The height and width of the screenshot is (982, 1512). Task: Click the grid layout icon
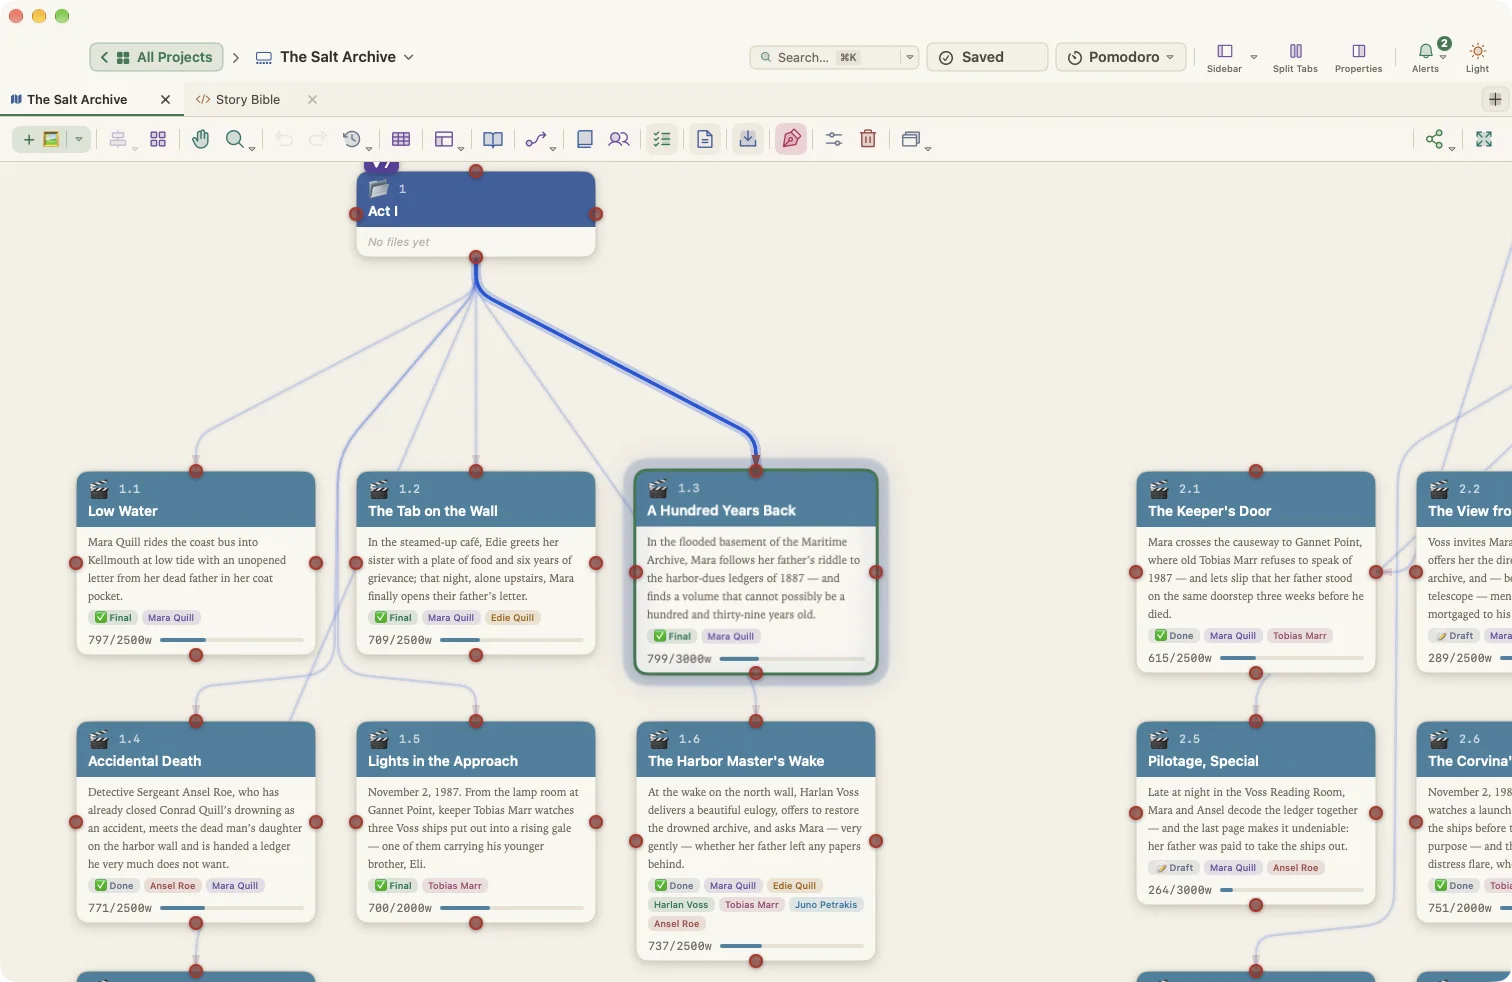(158, 139)
